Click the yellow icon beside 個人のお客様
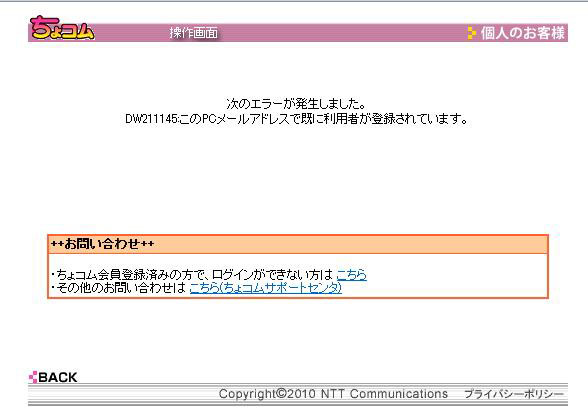Screen dimensions: 588x419 (x=471, y=33)
